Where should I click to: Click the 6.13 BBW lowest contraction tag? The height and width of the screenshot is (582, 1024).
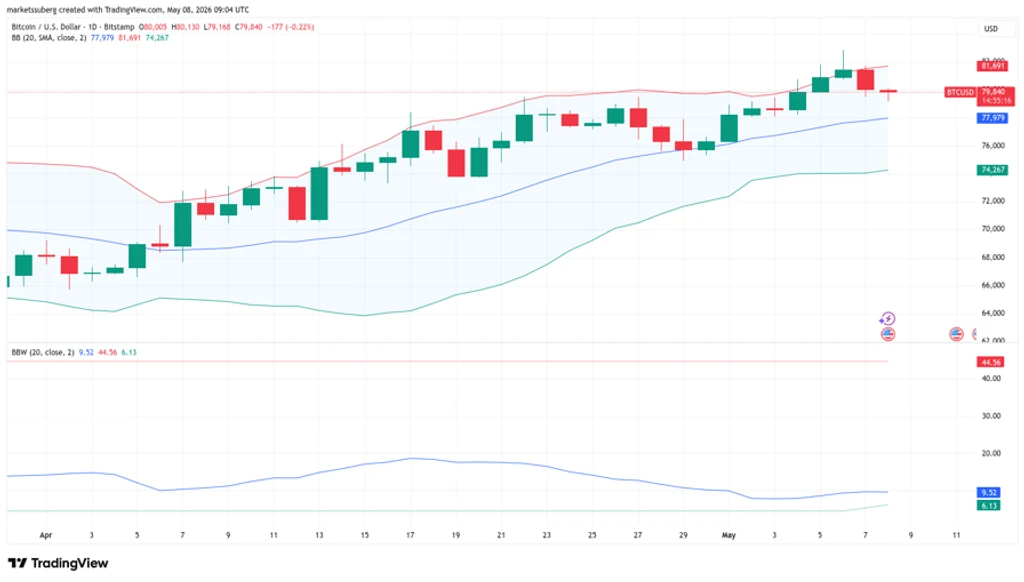tap(989, 506)
